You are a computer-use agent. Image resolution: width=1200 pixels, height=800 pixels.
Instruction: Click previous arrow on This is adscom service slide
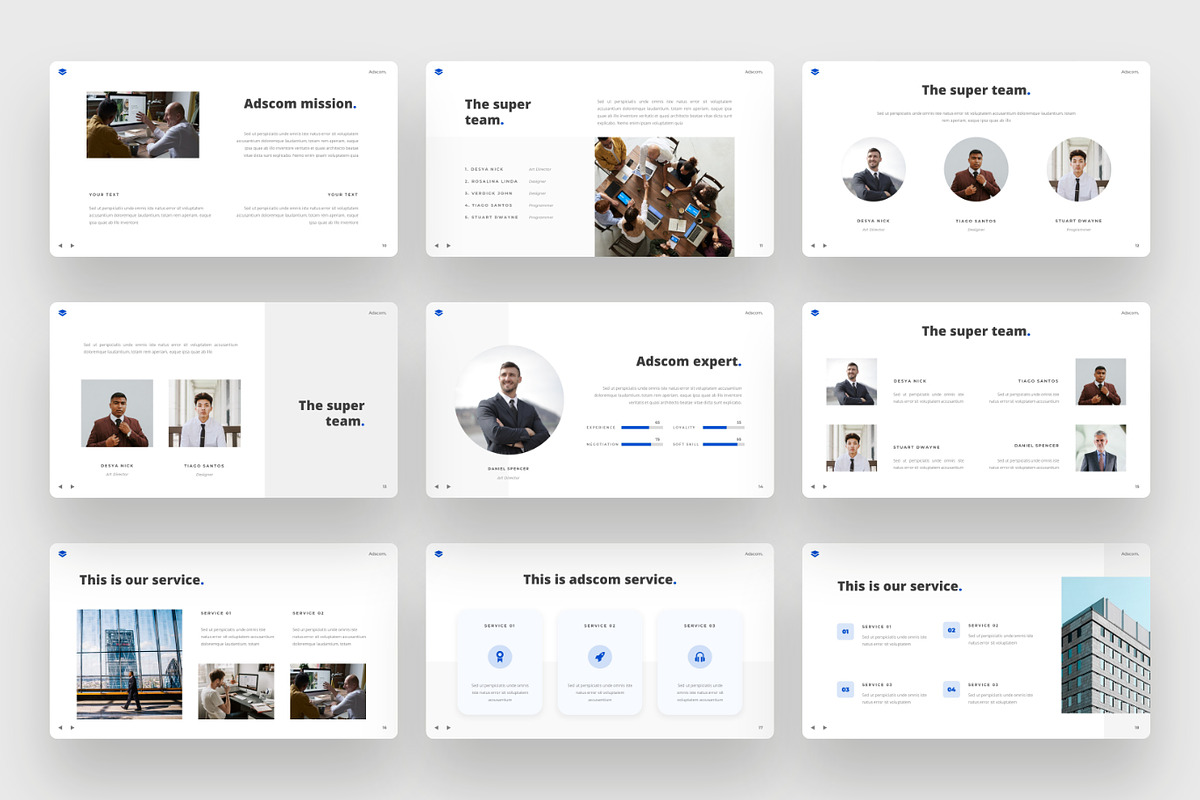click(x=436, y=727)
